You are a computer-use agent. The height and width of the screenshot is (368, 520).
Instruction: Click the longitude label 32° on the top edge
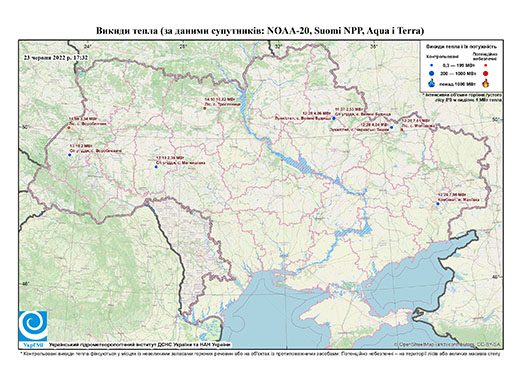279,46
